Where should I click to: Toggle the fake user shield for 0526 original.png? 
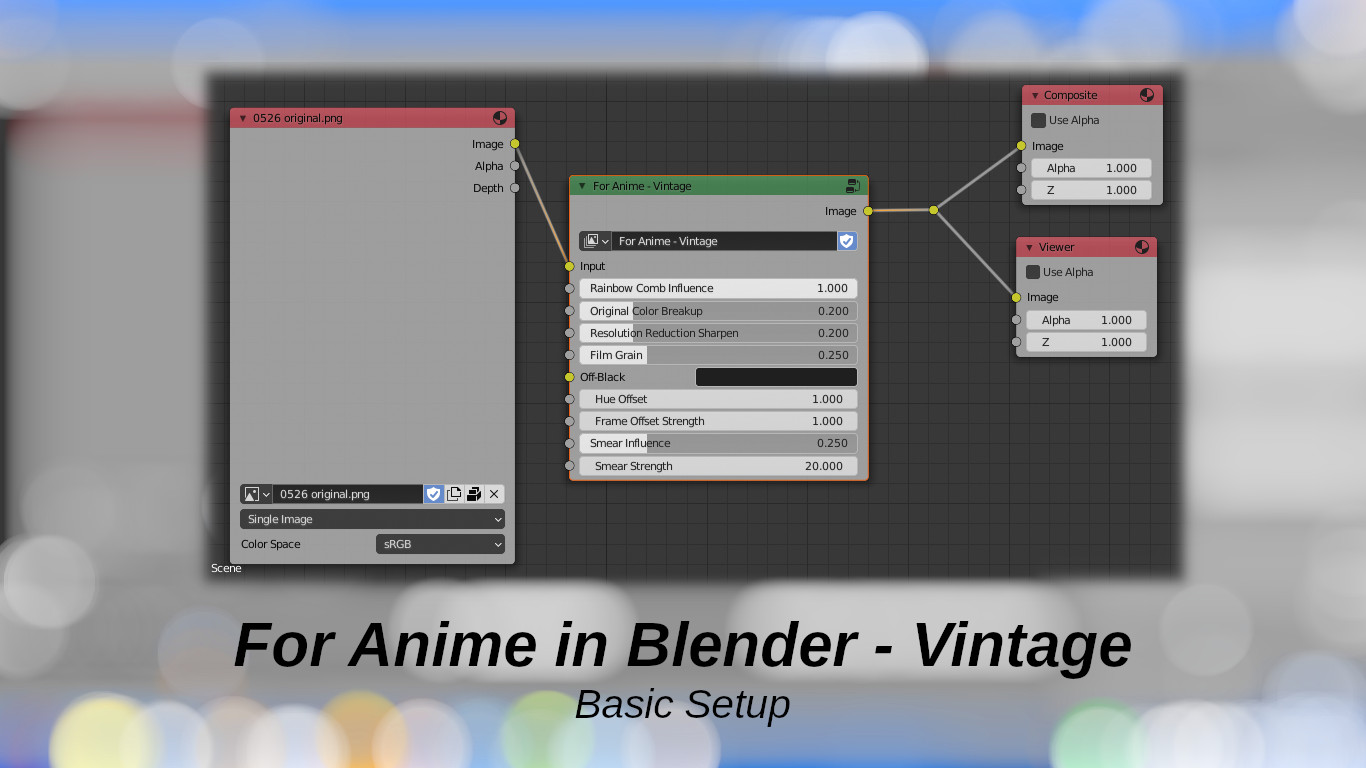(x=433, y=493)
